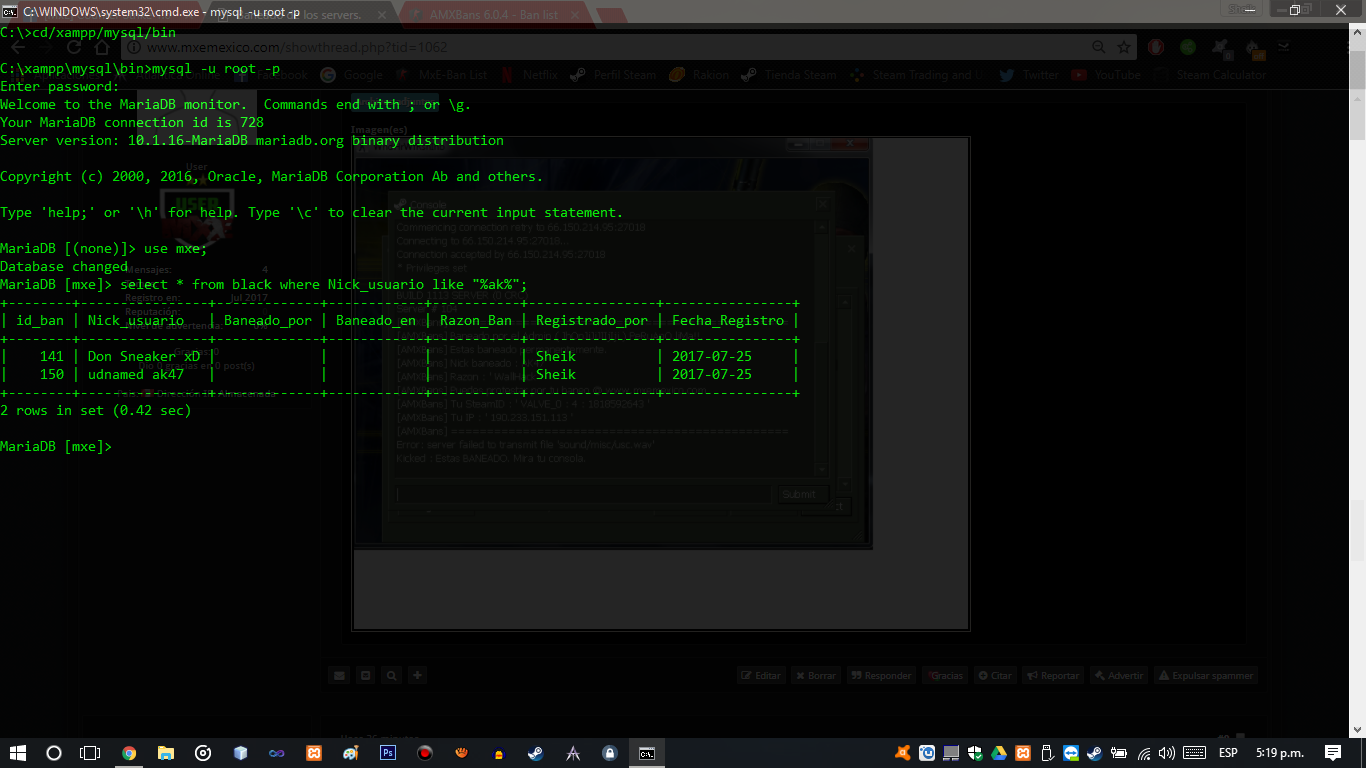Open the touch keyboard tray icon
The width and height of the screenshot is (1366, 768).
click(1194, 753)
